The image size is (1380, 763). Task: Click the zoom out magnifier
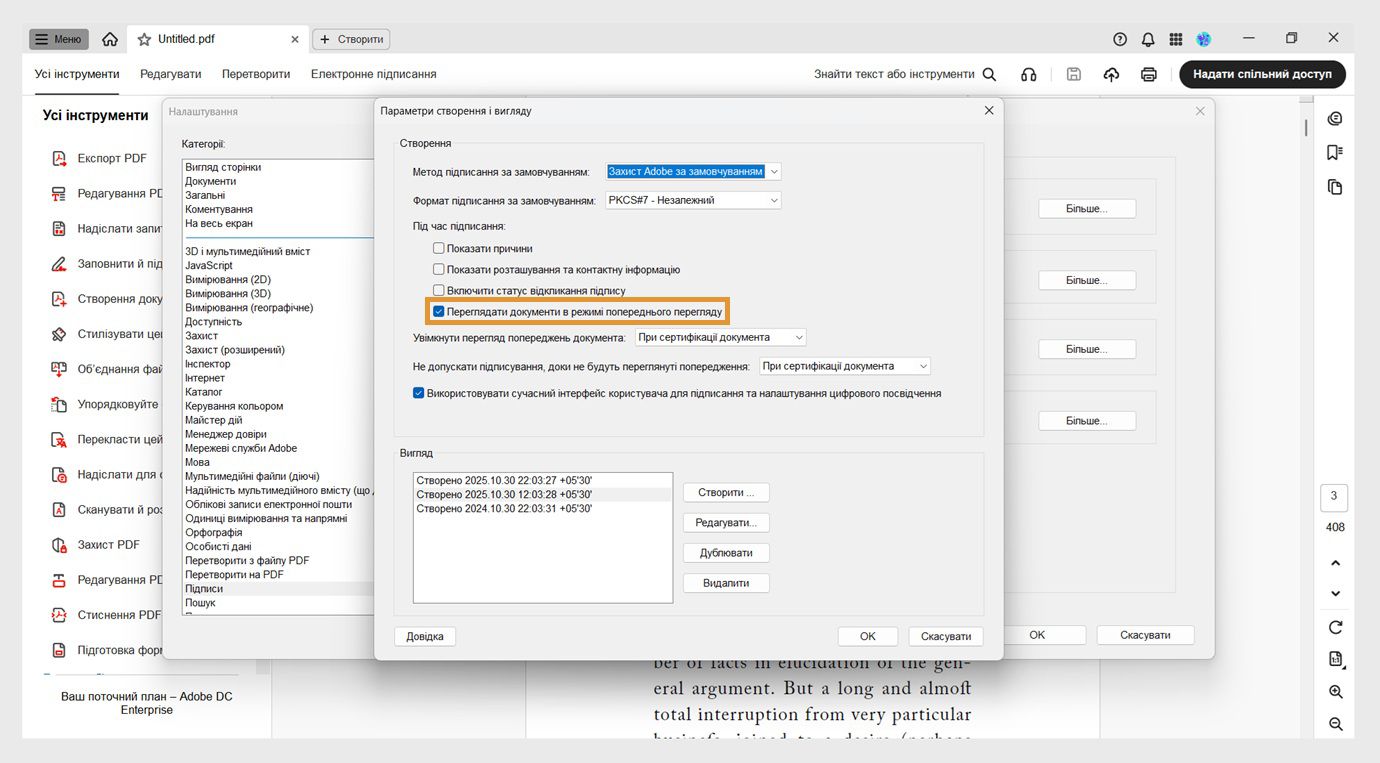point(1335,724)
